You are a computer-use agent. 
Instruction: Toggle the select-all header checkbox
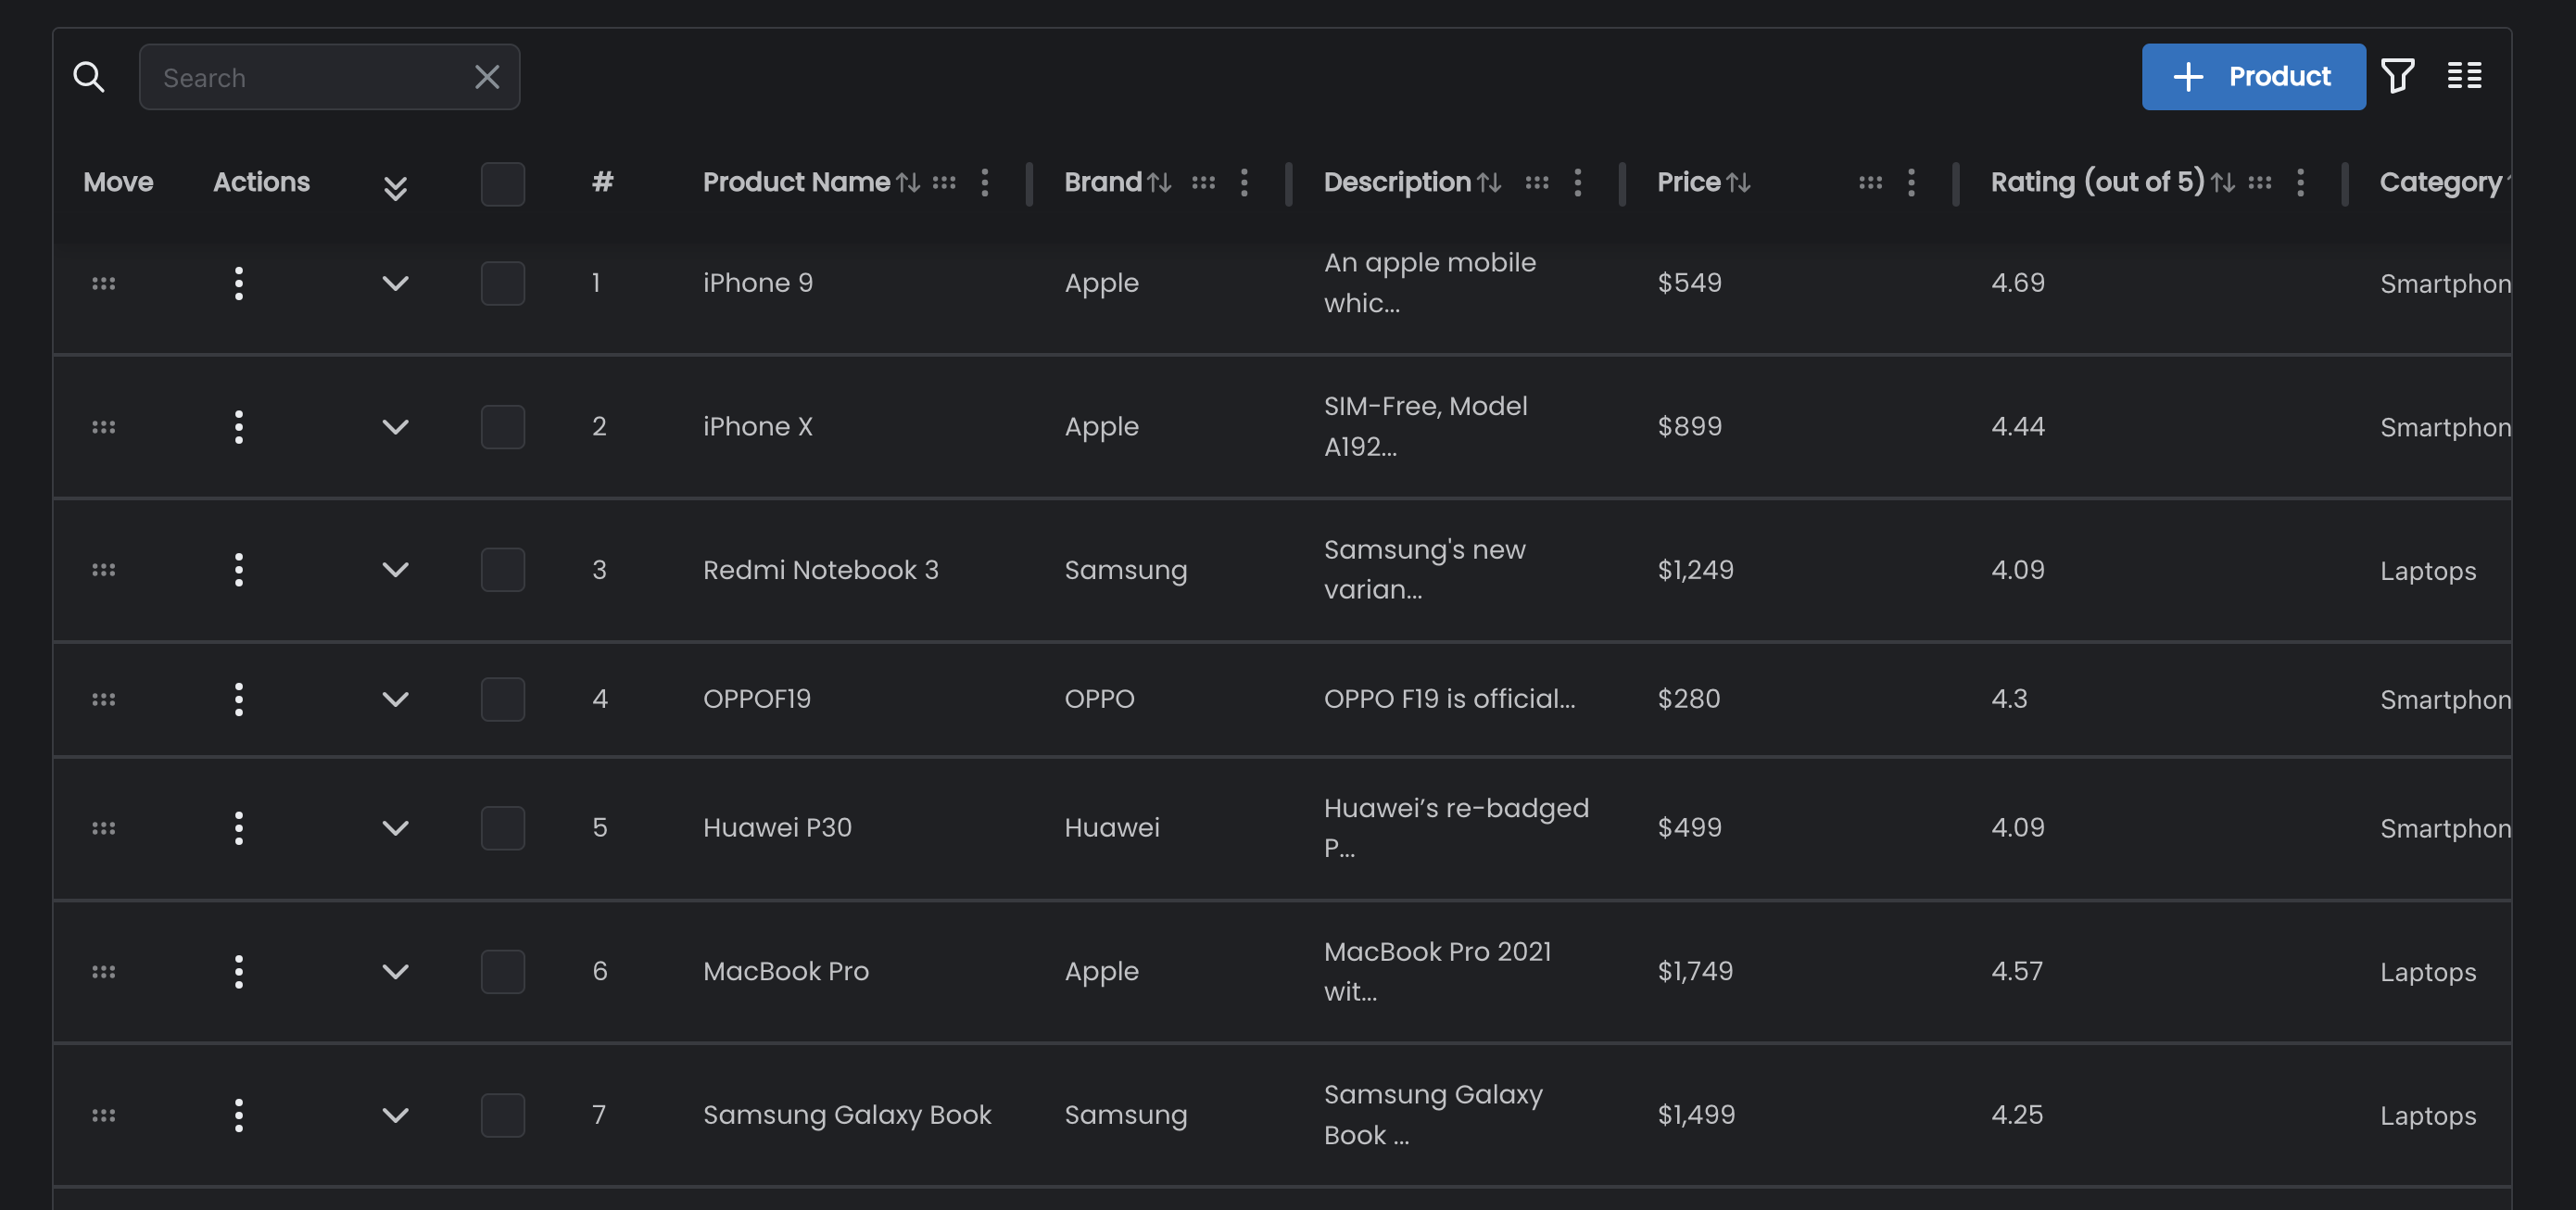[502, 184]
